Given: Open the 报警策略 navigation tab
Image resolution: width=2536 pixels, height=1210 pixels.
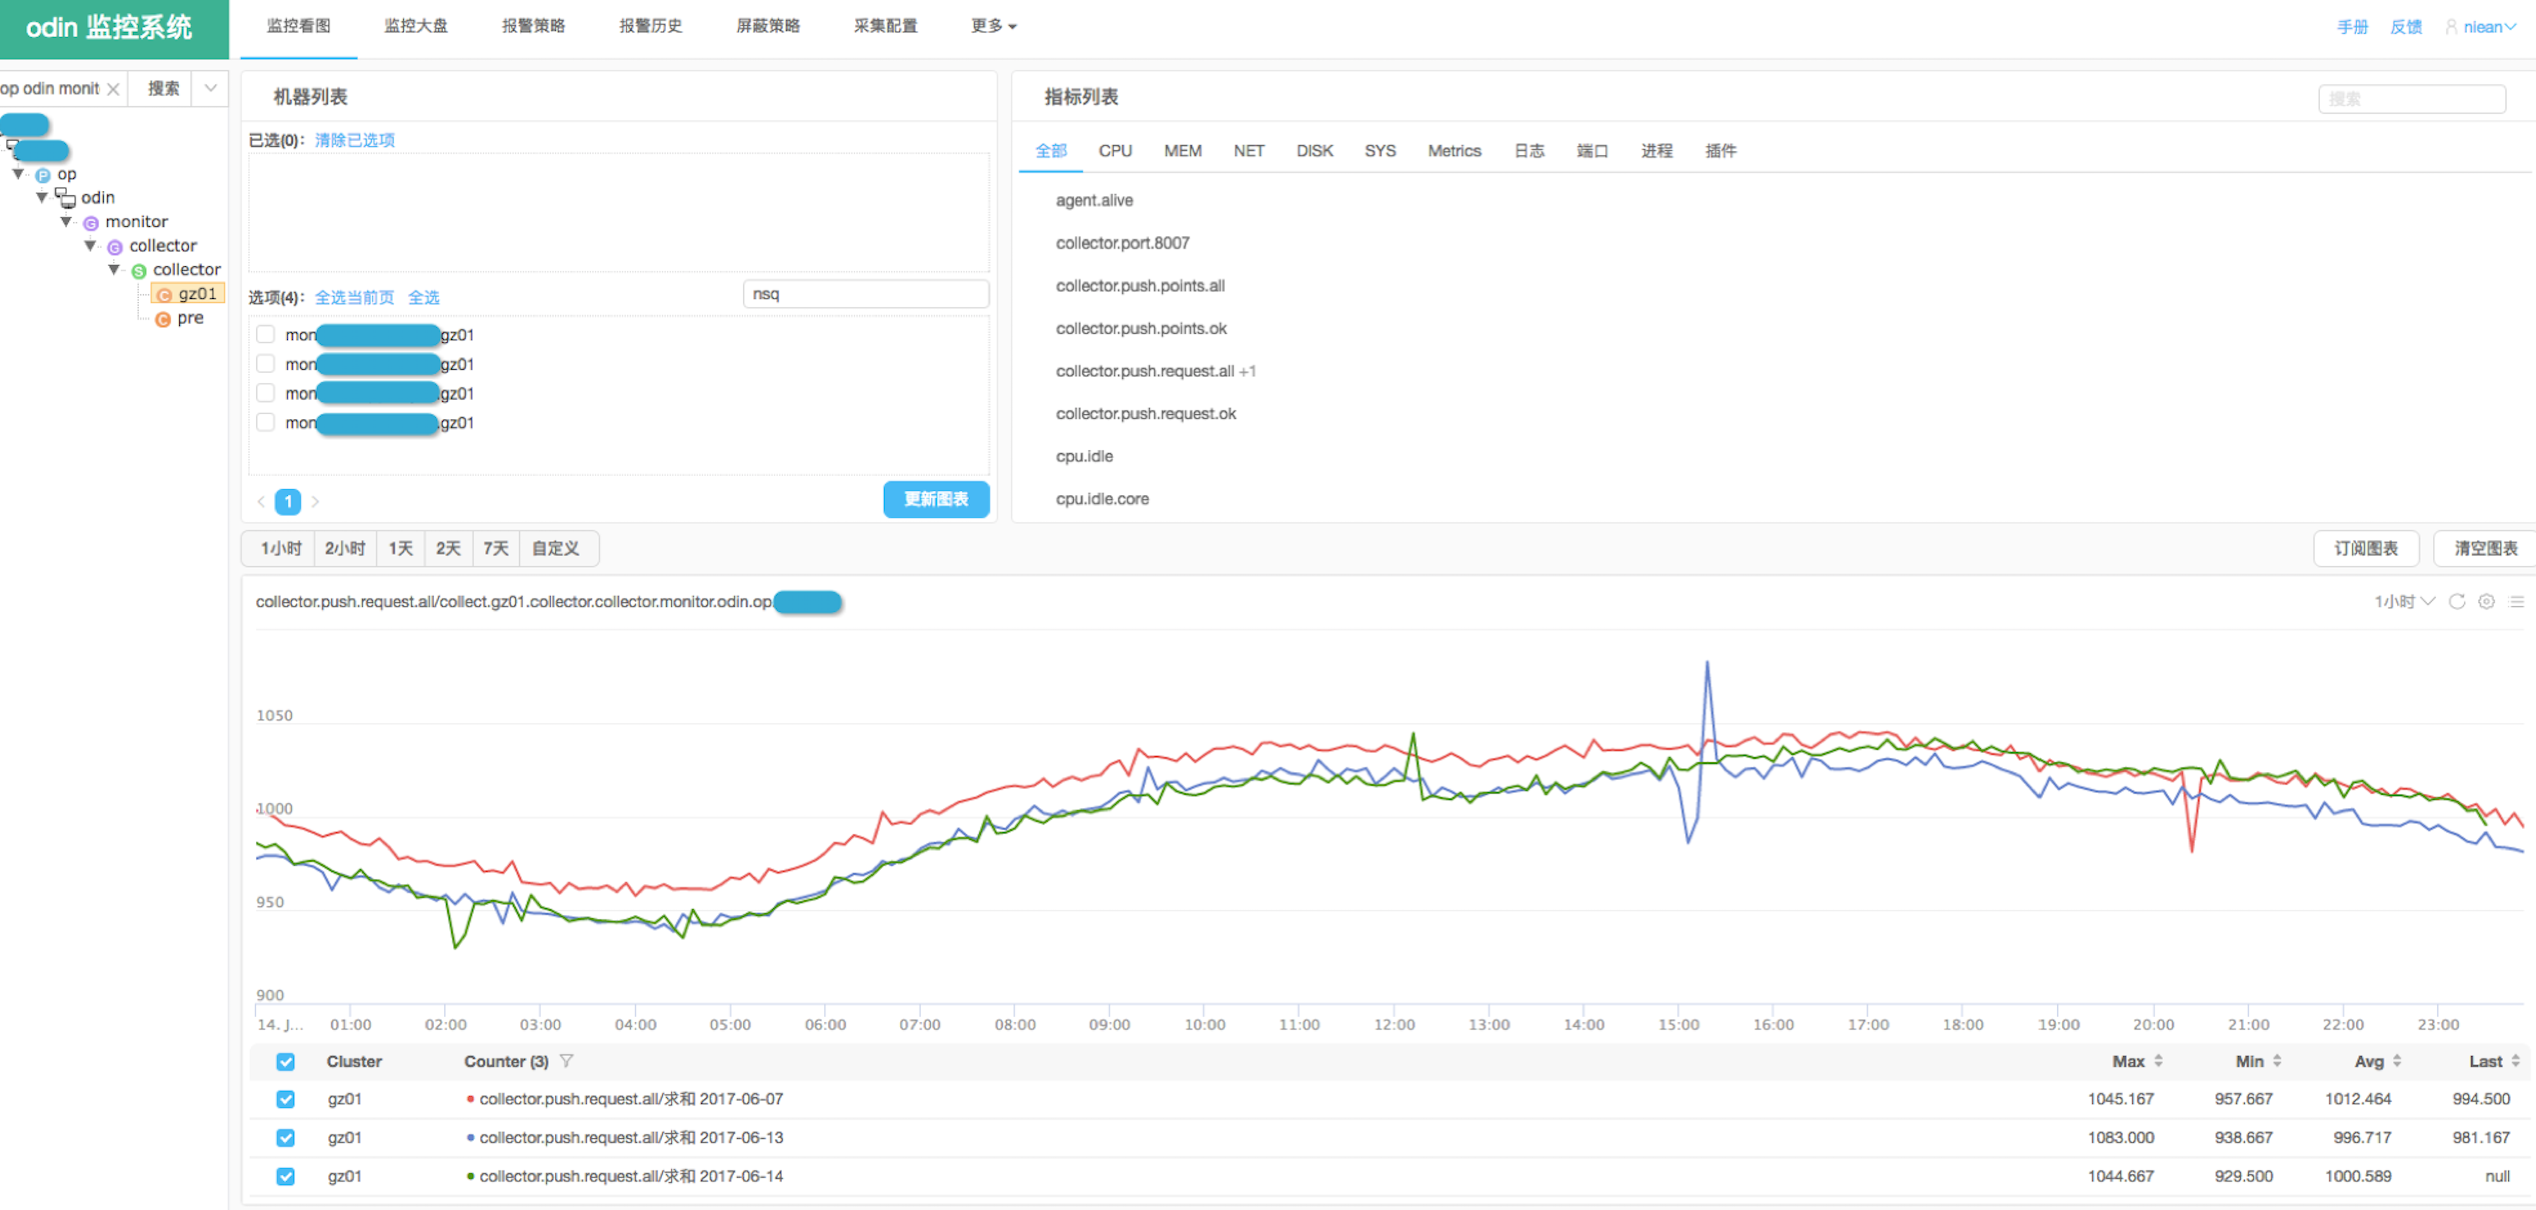Looking at the screenshot, I should pos(533,26).
